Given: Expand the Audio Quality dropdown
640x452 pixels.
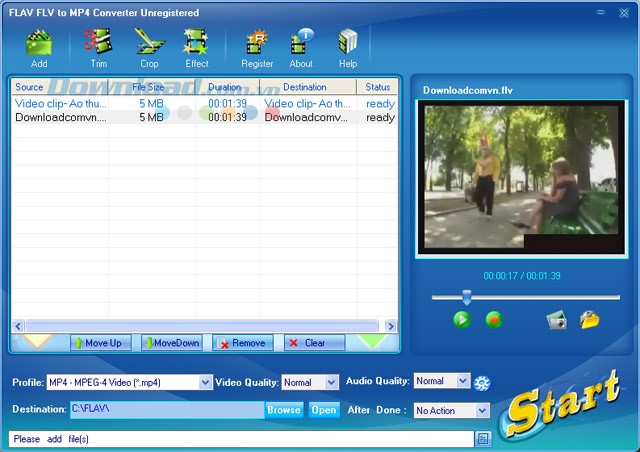Looking at the screenshot, I should click(463, 381).
